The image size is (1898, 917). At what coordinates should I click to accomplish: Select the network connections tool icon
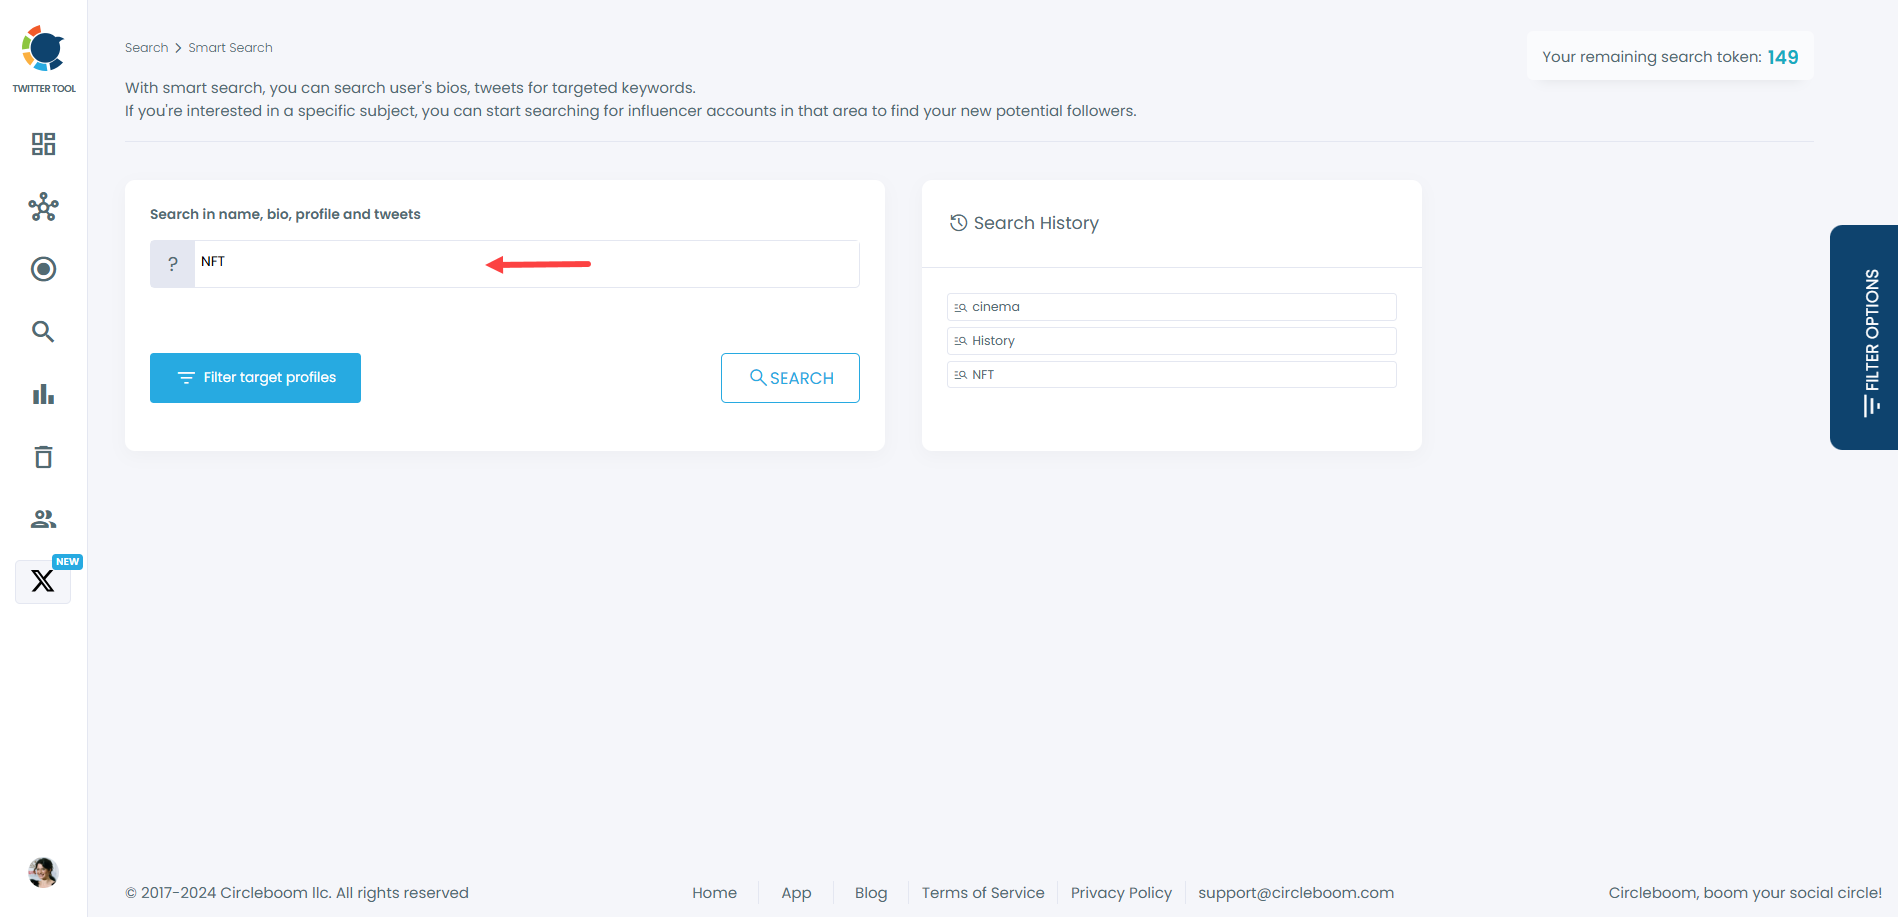(x=43, y=207)
